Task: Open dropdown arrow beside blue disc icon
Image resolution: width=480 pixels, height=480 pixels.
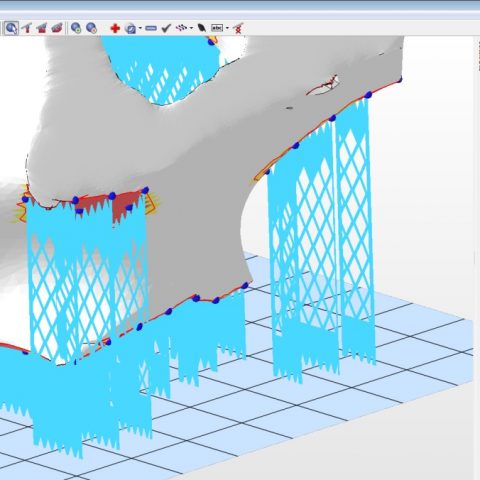Action: click(x=140, y=28)
